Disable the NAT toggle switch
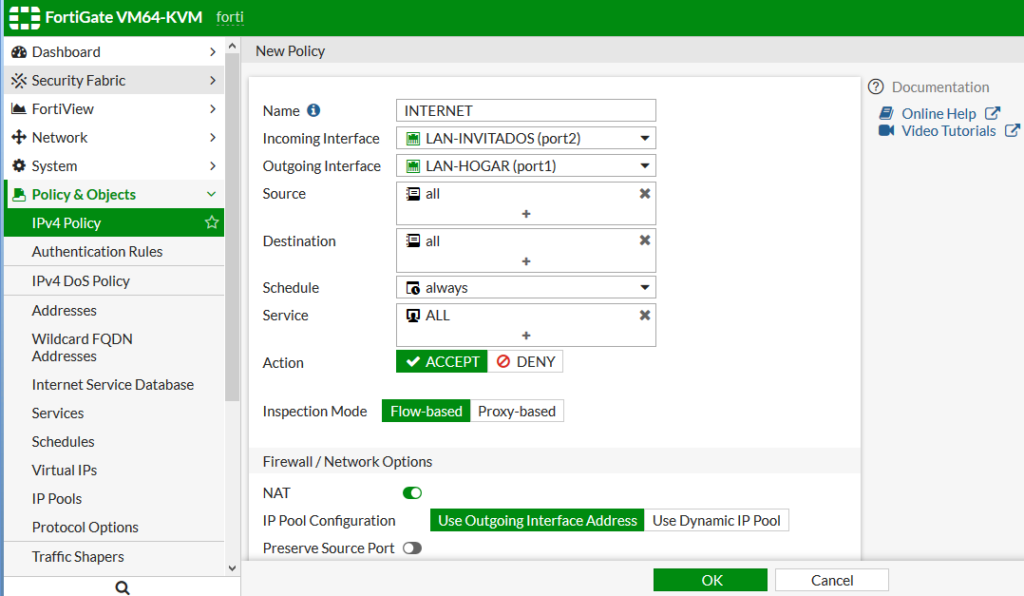Screen dimensions: 1024x596 click(x=412, y=493)
